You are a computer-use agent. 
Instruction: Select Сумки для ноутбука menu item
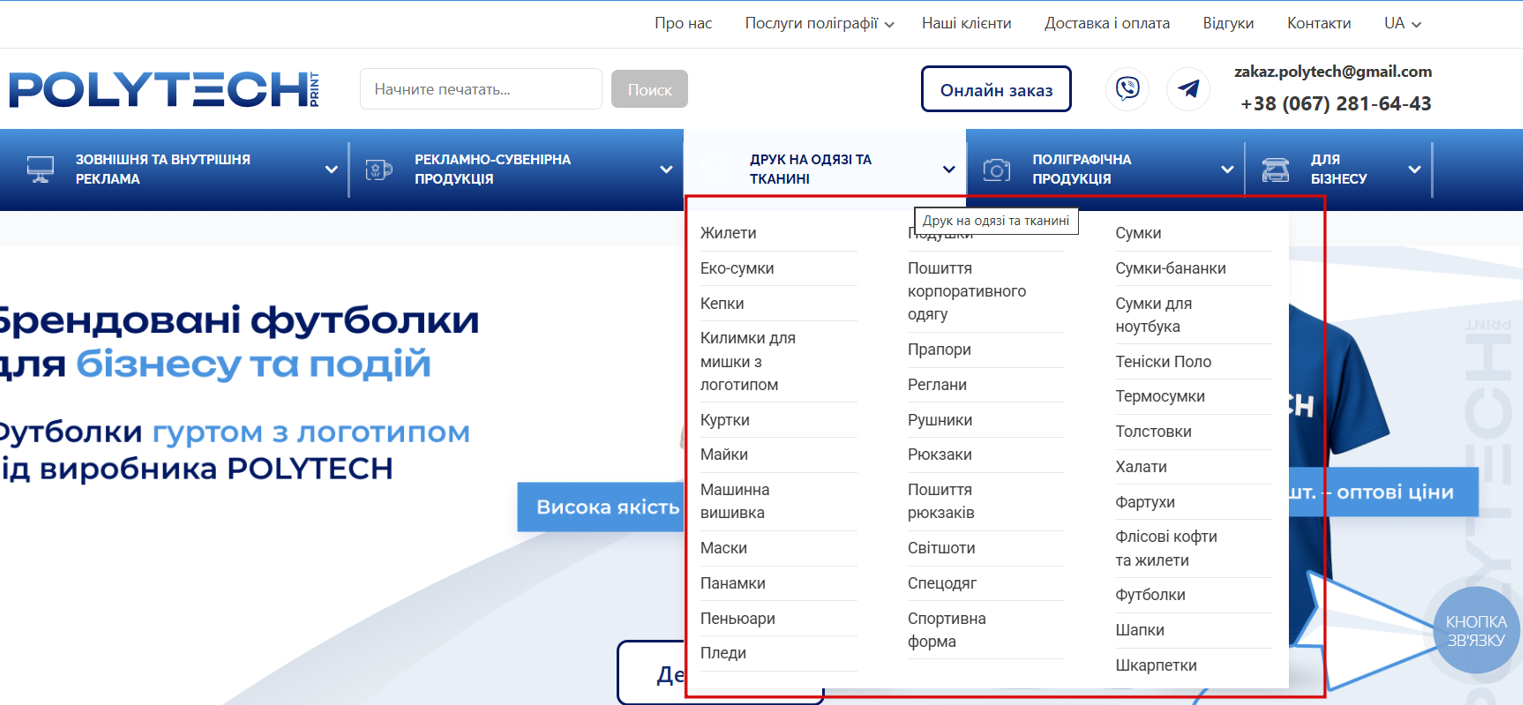tap(1154, 315)
